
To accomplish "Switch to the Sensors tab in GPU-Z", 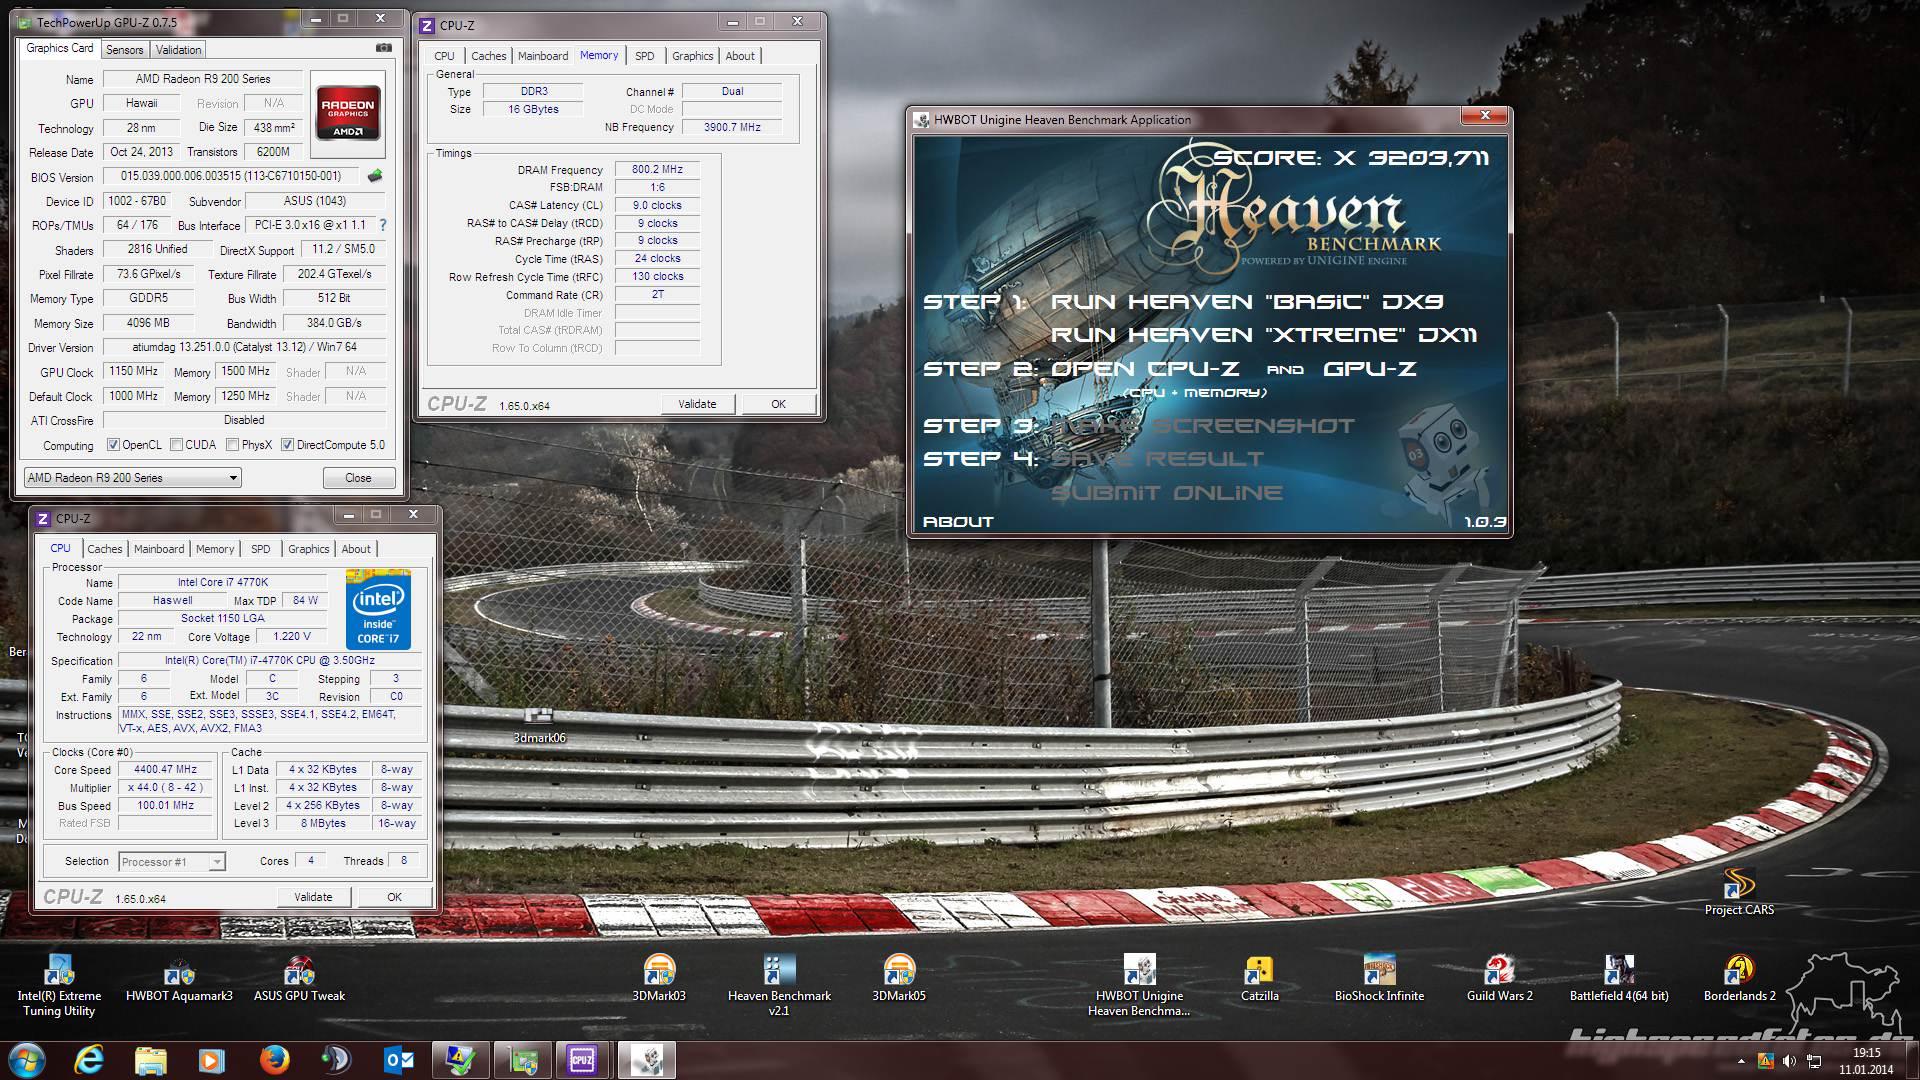I will [125, 49].
